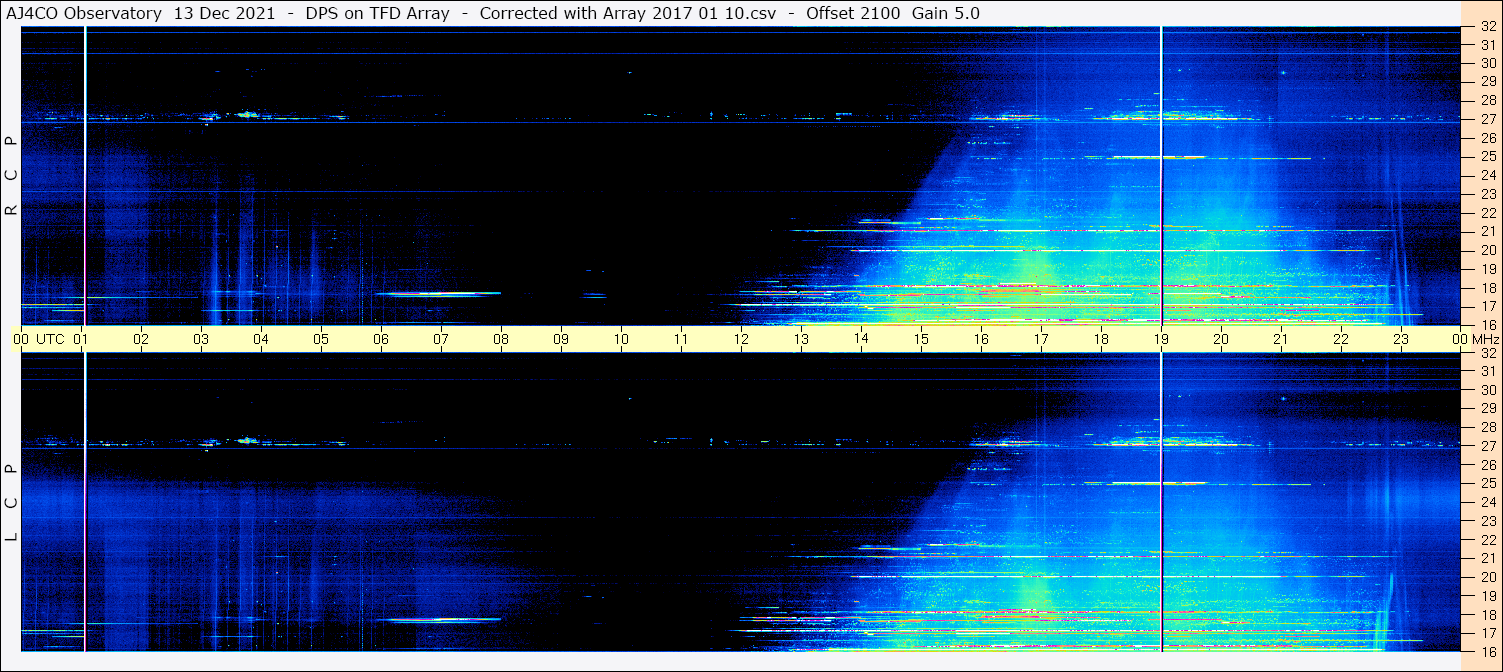This screenshot has height=672, width=1503.
Task: Click the 21 MHz label of RCP panel
Action: (1487, 231)
